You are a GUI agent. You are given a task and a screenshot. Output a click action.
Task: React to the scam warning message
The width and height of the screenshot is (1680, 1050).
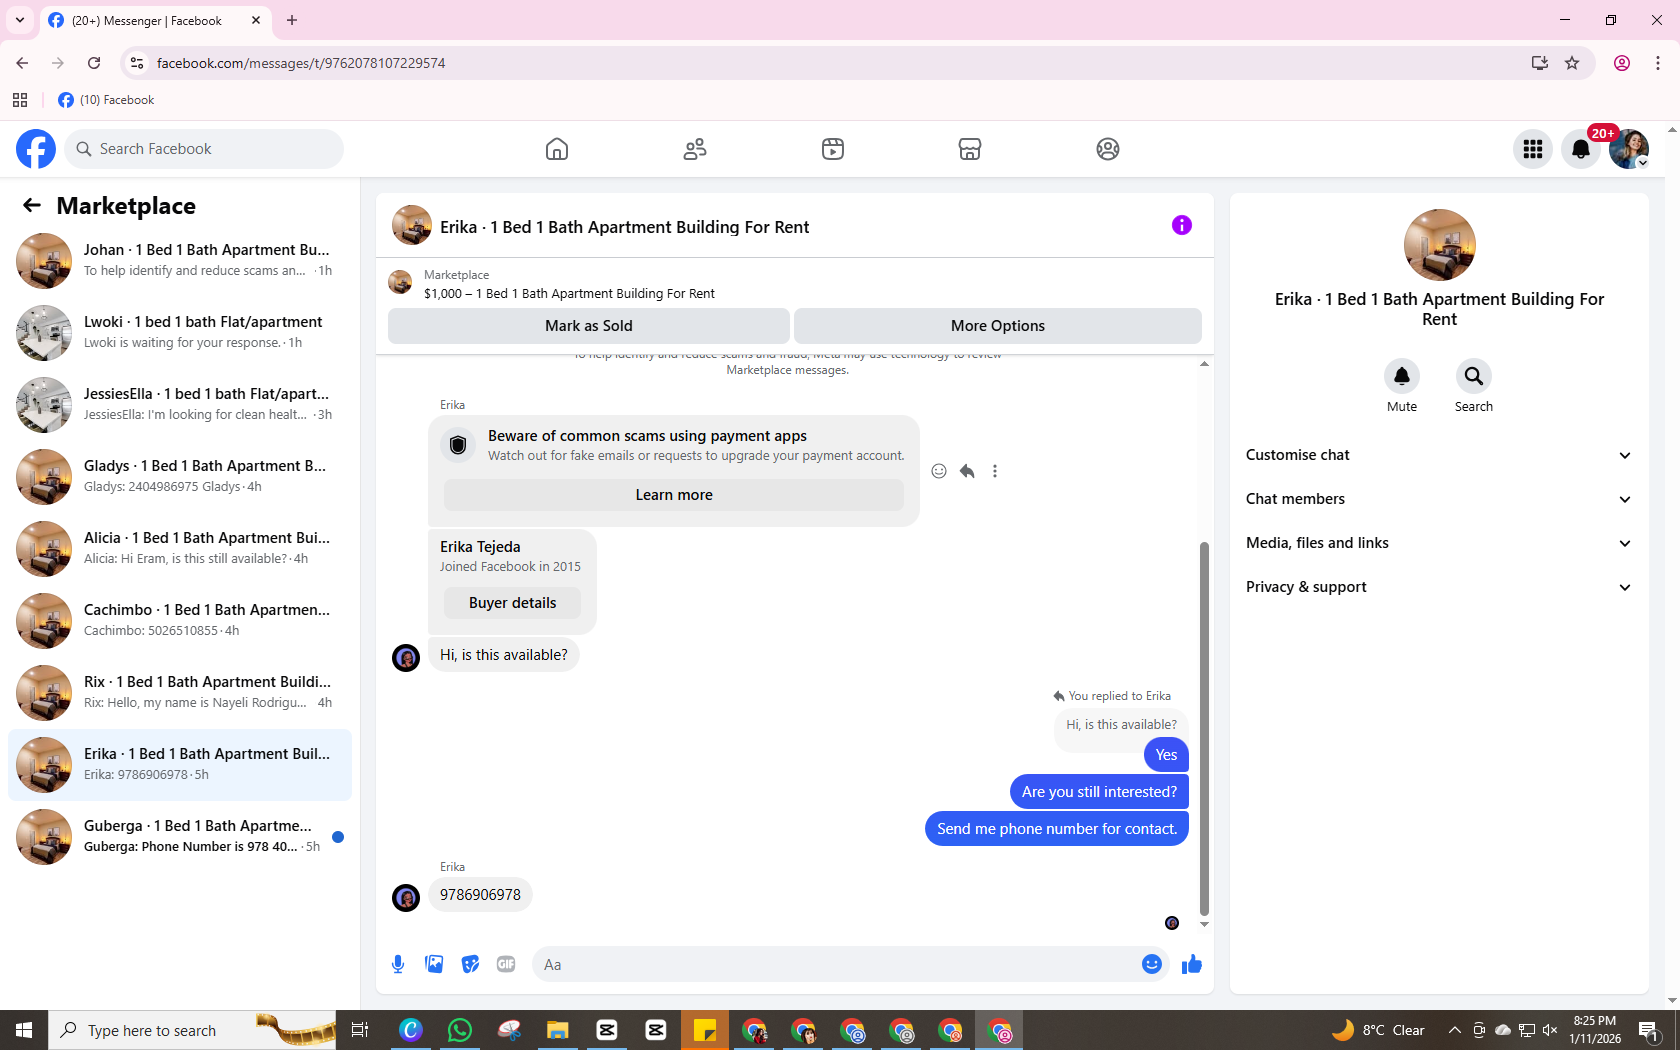click(939, 471)
